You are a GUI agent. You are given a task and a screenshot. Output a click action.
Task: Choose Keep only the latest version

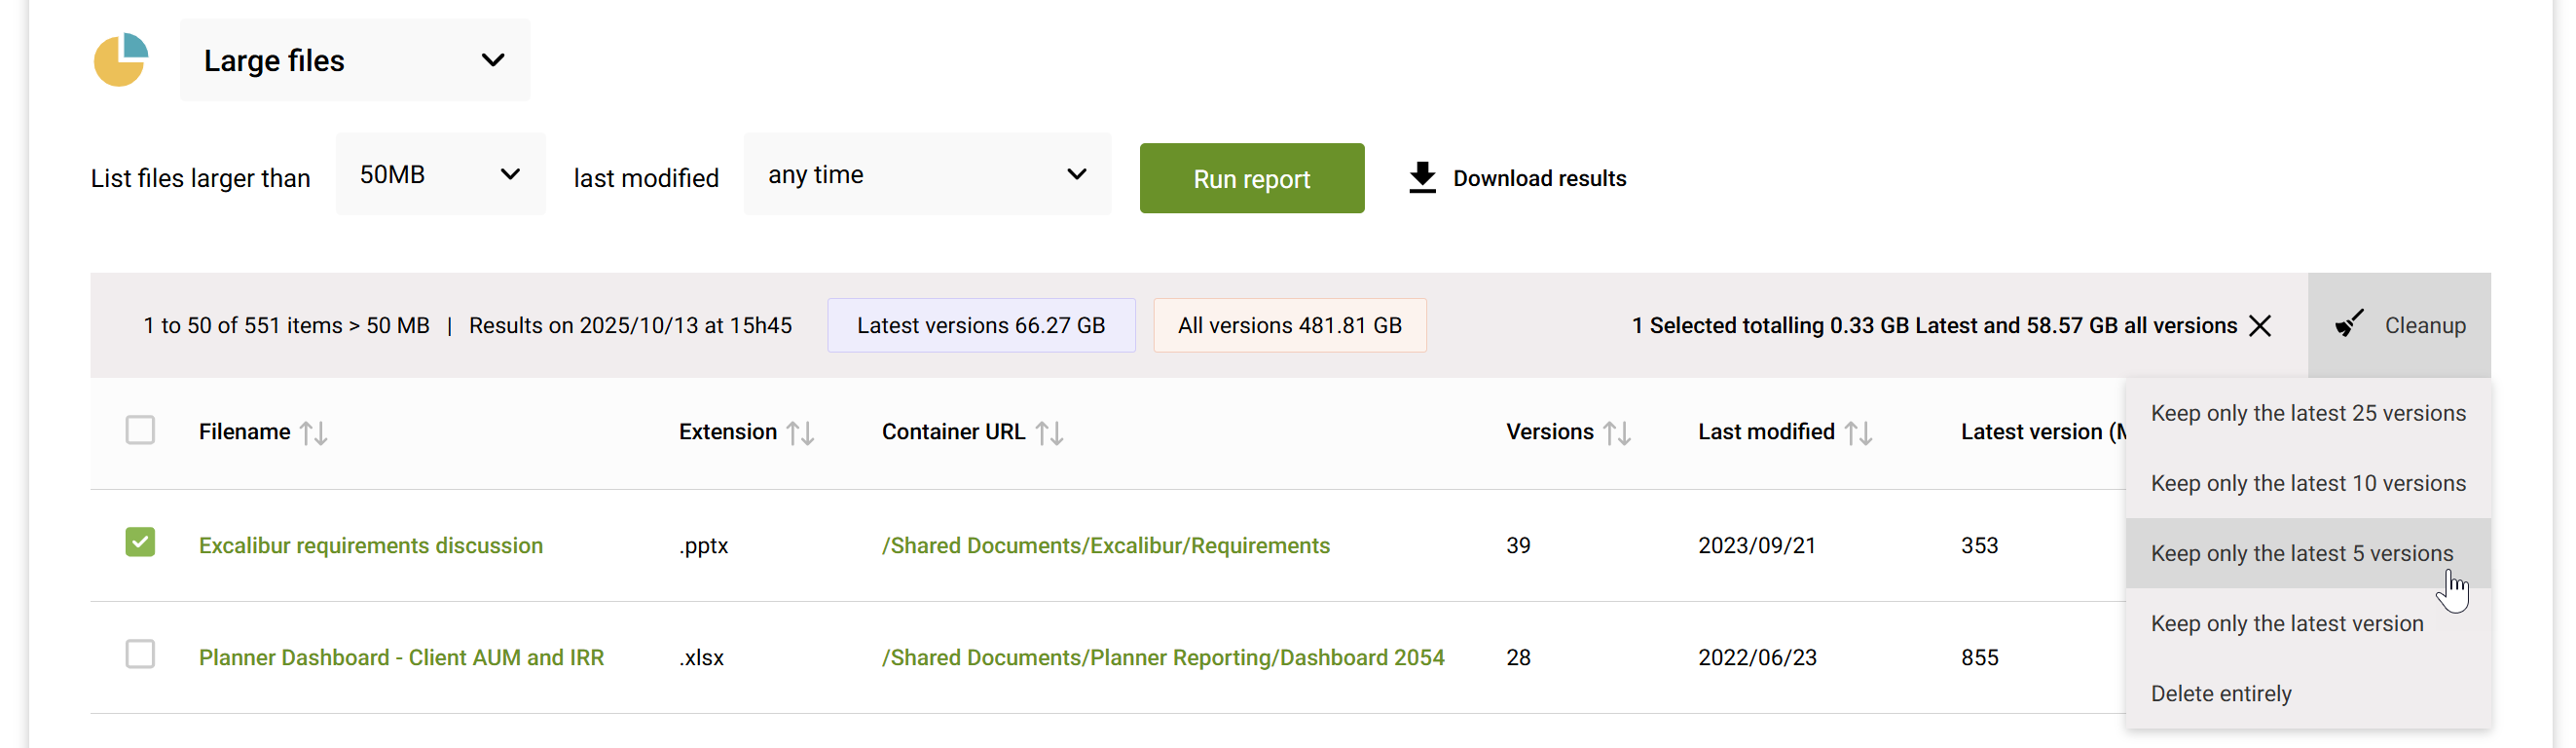click(x=2307, y=624)
